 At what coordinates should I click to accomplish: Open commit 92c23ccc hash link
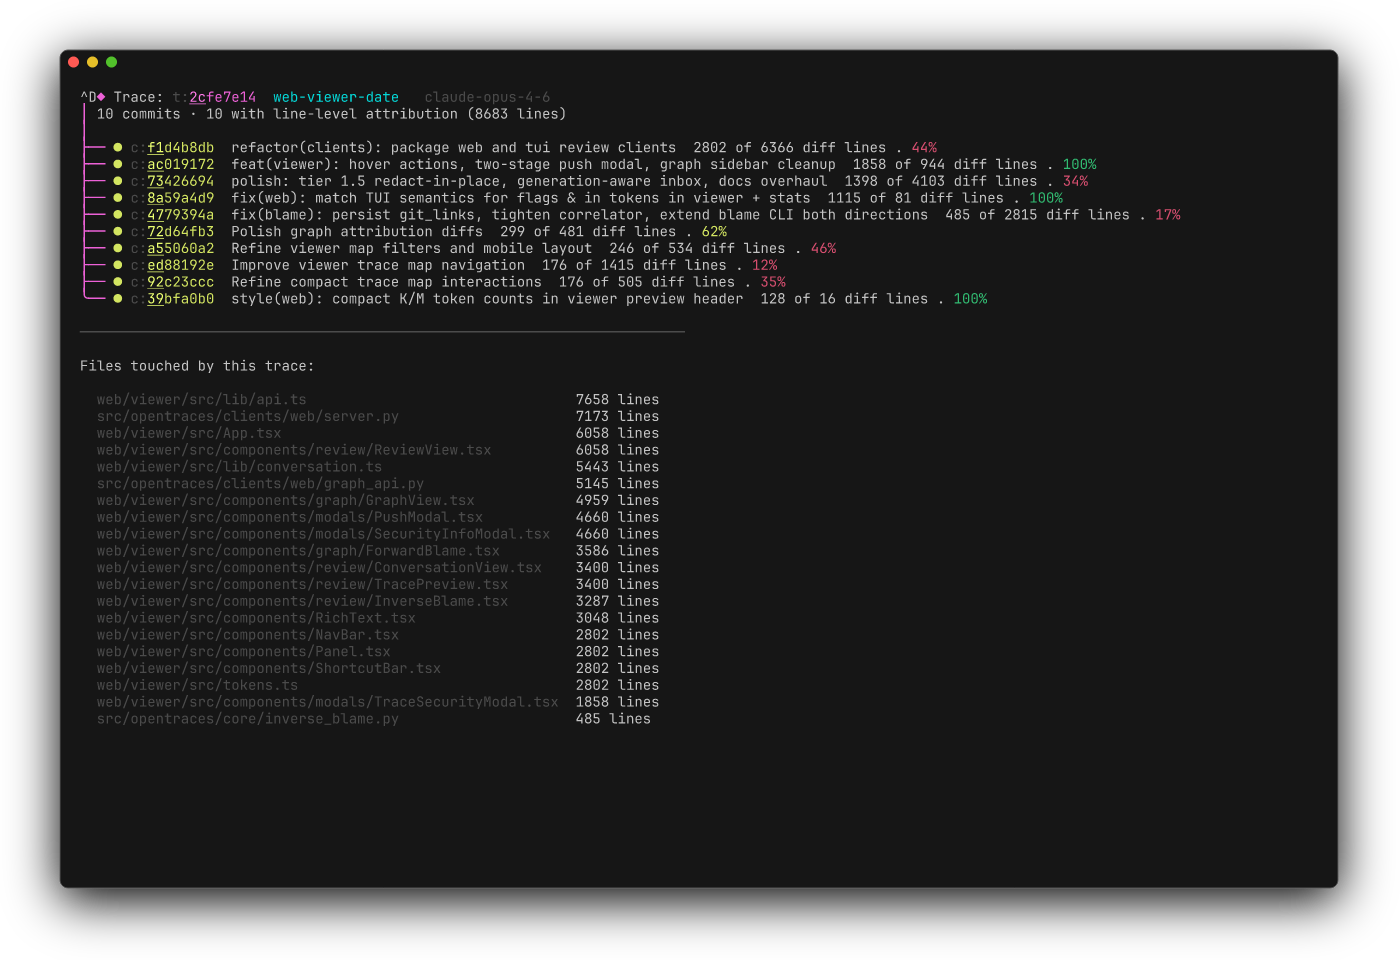click(180, 282)
